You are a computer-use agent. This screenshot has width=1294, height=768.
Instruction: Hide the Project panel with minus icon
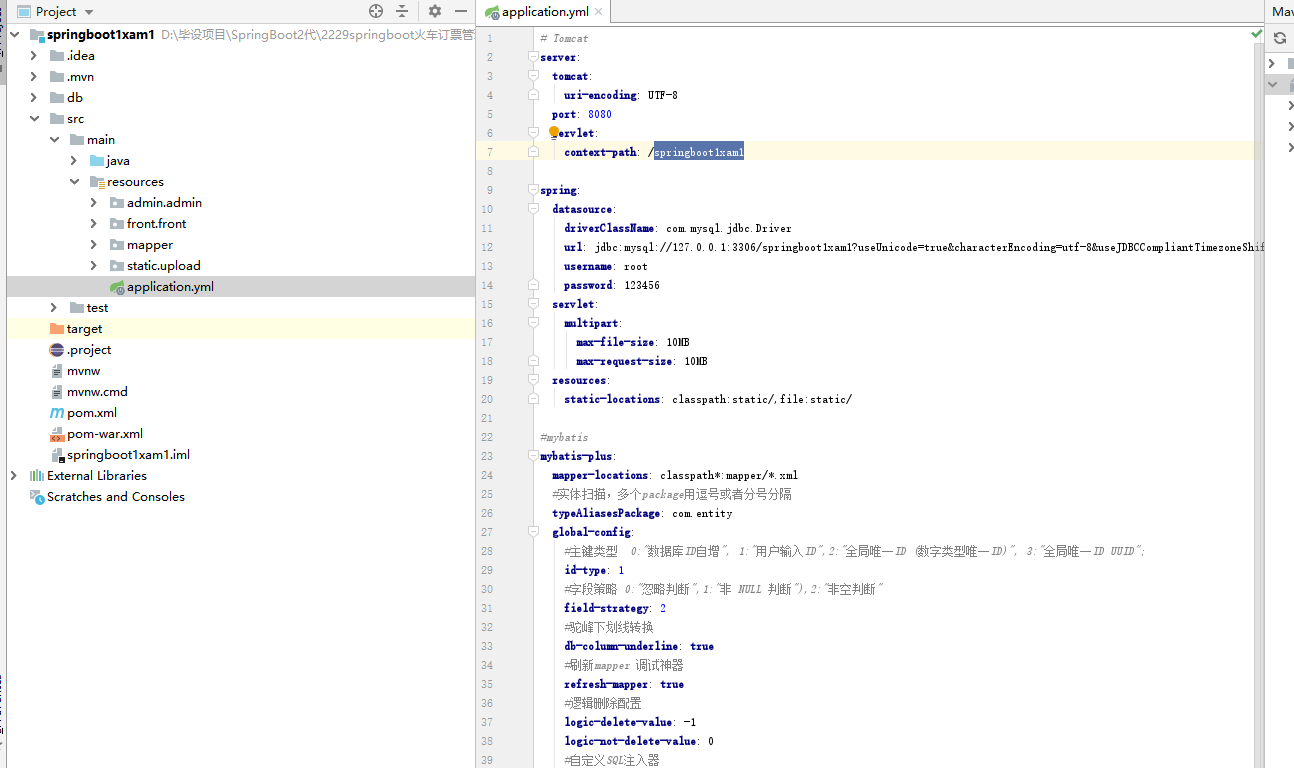point(460,11)
